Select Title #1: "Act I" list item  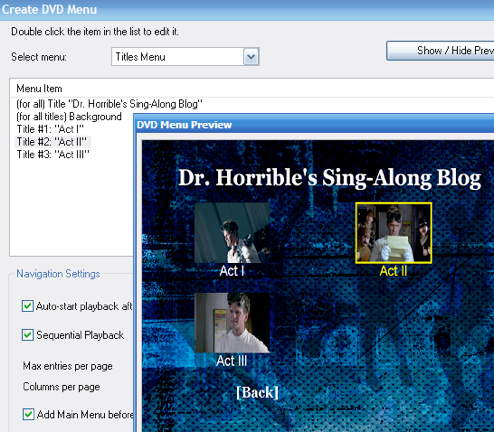click(x=50, y=129)
